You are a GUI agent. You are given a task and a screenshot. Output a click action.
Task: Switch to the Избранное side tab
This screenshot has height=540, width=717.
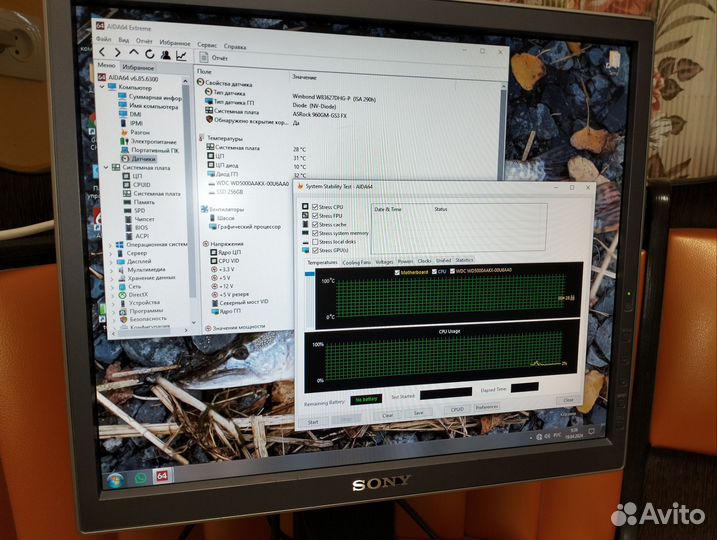[138, 68]
